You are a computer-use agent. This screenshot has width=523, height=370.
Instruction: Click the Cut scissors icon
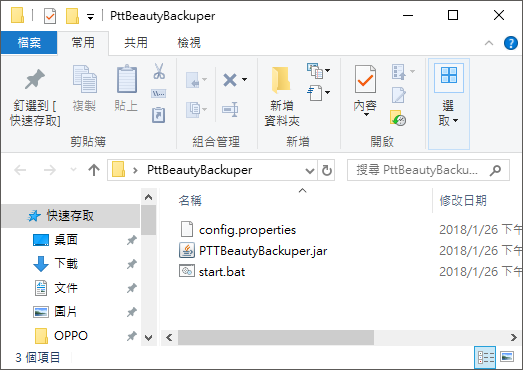(x=159, y=71)
